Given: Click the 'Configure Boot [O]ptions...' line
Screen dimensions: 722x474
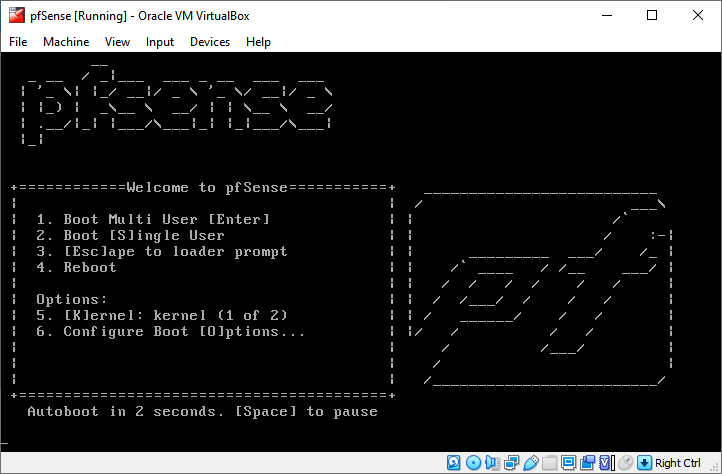Looking at the screenshot, I should click(x=170, y=332).
